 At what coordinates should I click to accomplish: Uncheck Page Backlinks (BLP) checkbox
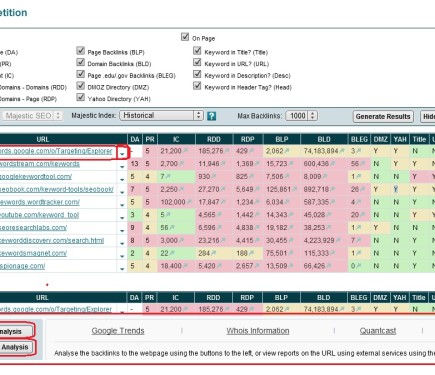pyautogui.click(x=80, y=51)
